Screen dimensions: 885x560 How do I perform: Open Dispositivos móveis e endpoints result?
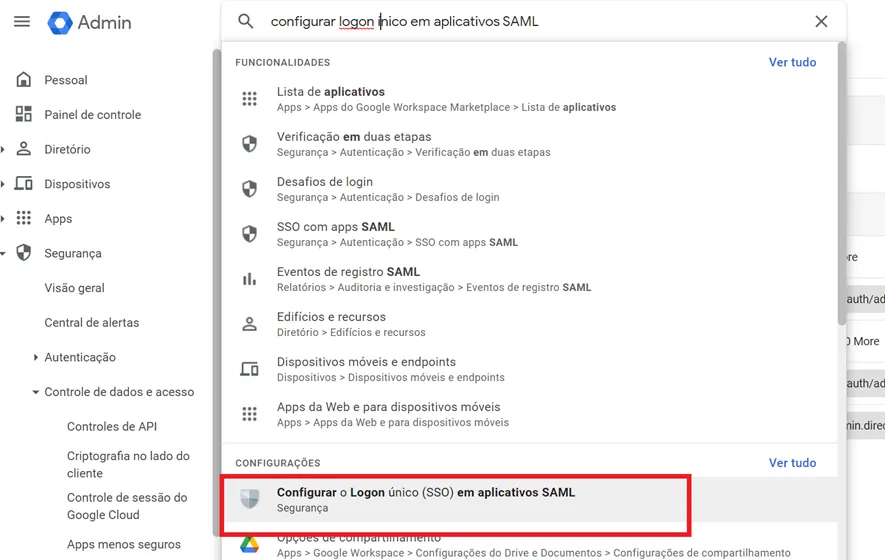(529, 369)
